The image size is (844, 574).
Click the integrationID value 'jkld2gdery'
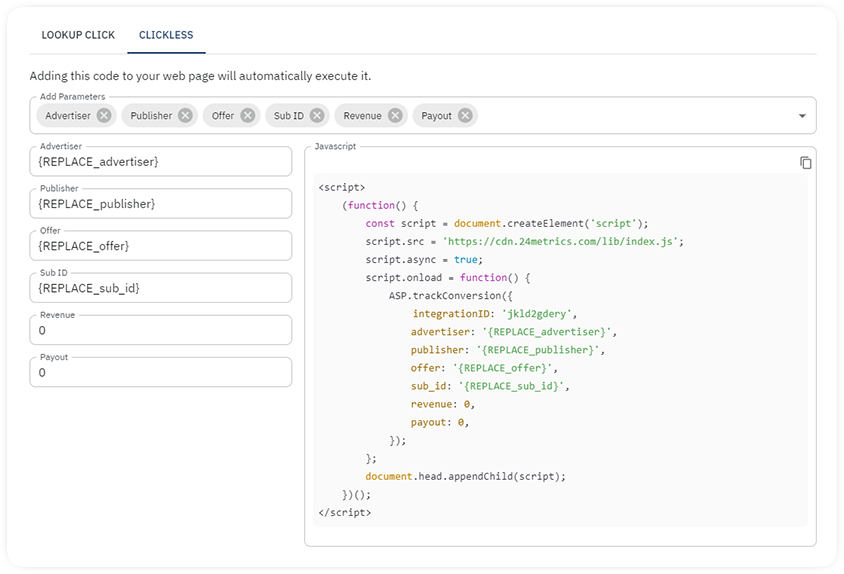click(539, 313)
